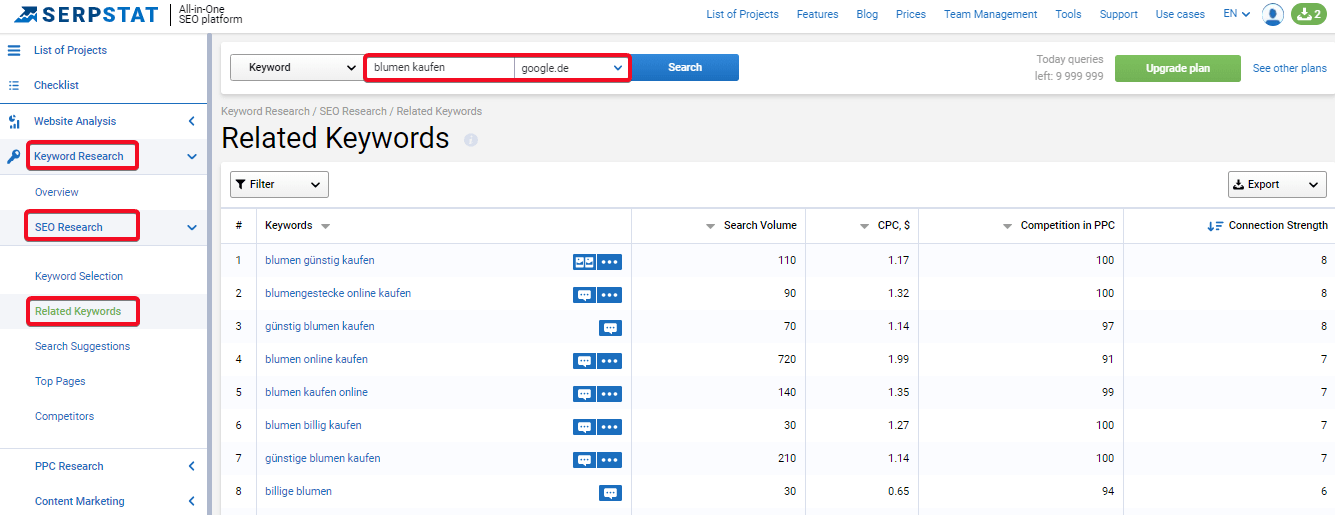Open Top Pages in the sidebar
This screenshot has height=515, width=1335.
coord(60,381)
